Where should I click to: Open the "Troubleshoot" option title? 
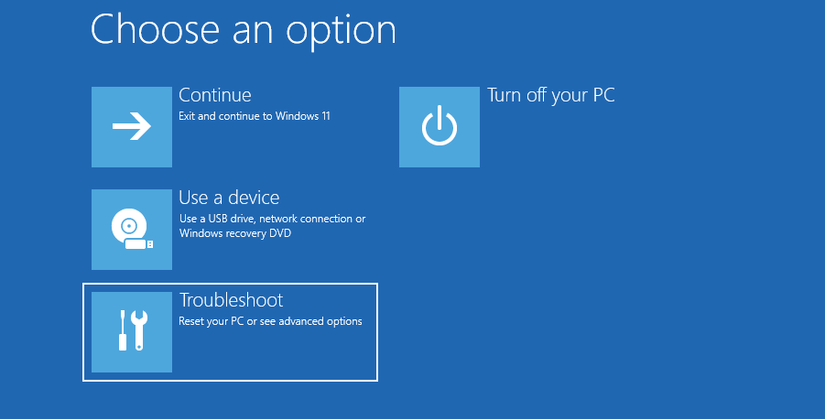point(230,300)
